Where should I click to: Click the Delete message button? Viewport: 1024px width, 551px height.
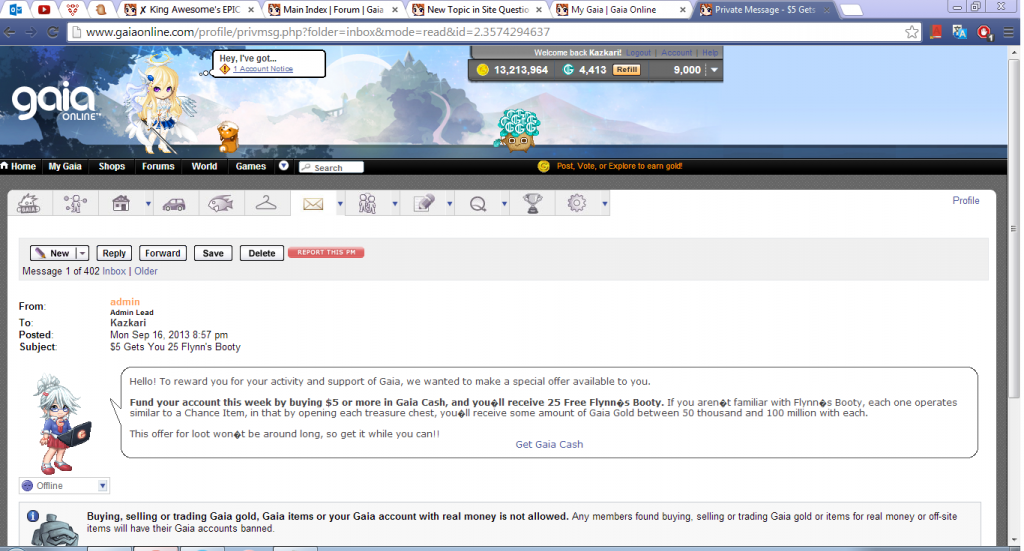tap(262, 253)
